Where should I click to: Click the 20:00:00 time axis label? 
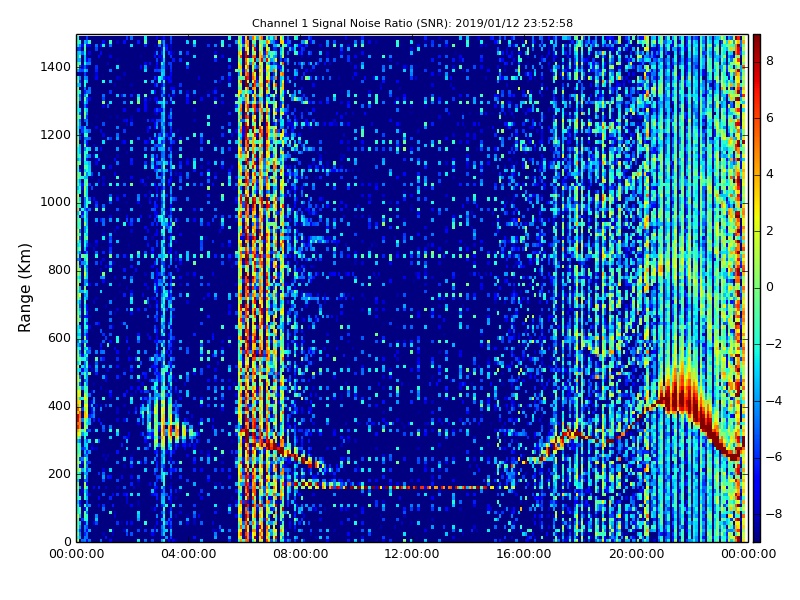pyautogui.click(x=637, y=554)
